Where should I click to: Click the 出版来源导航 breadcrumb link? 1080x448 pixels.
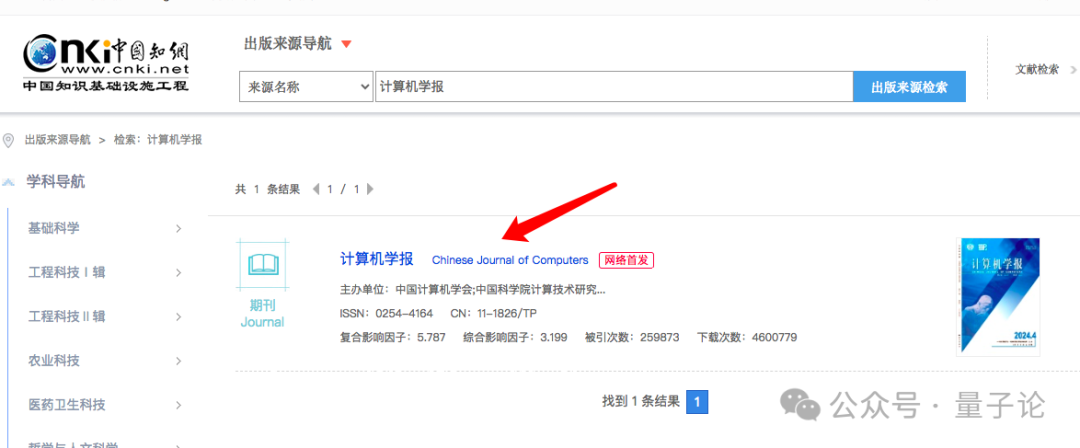57,140
